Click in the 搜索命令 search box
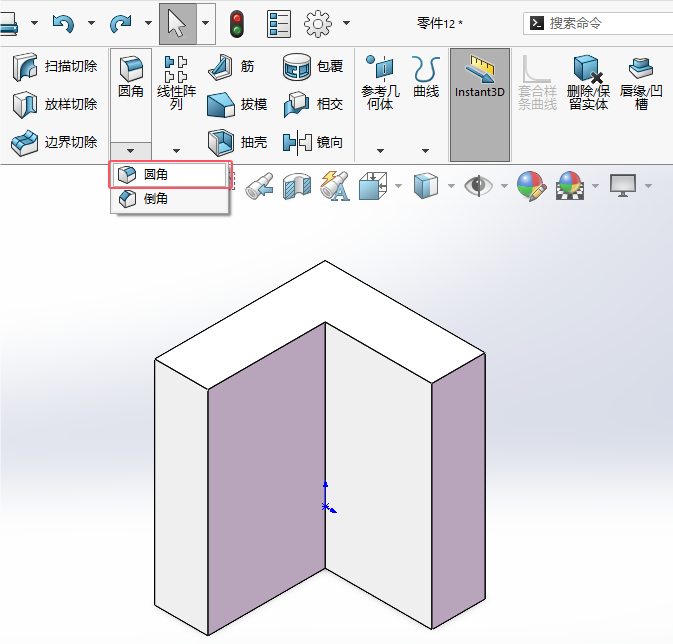673x644 pixels. point(598,23)
